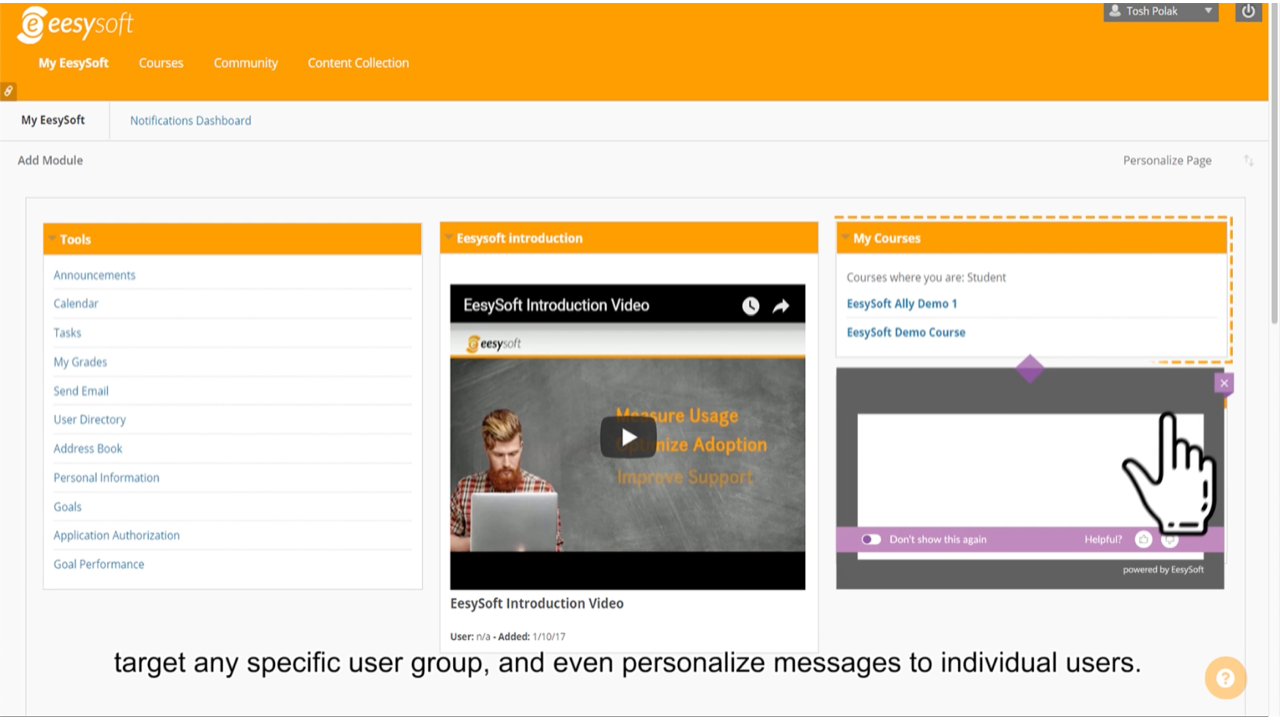Close the purple message popup
This screenshot has width=1280, height=720.
(1224, 383)
